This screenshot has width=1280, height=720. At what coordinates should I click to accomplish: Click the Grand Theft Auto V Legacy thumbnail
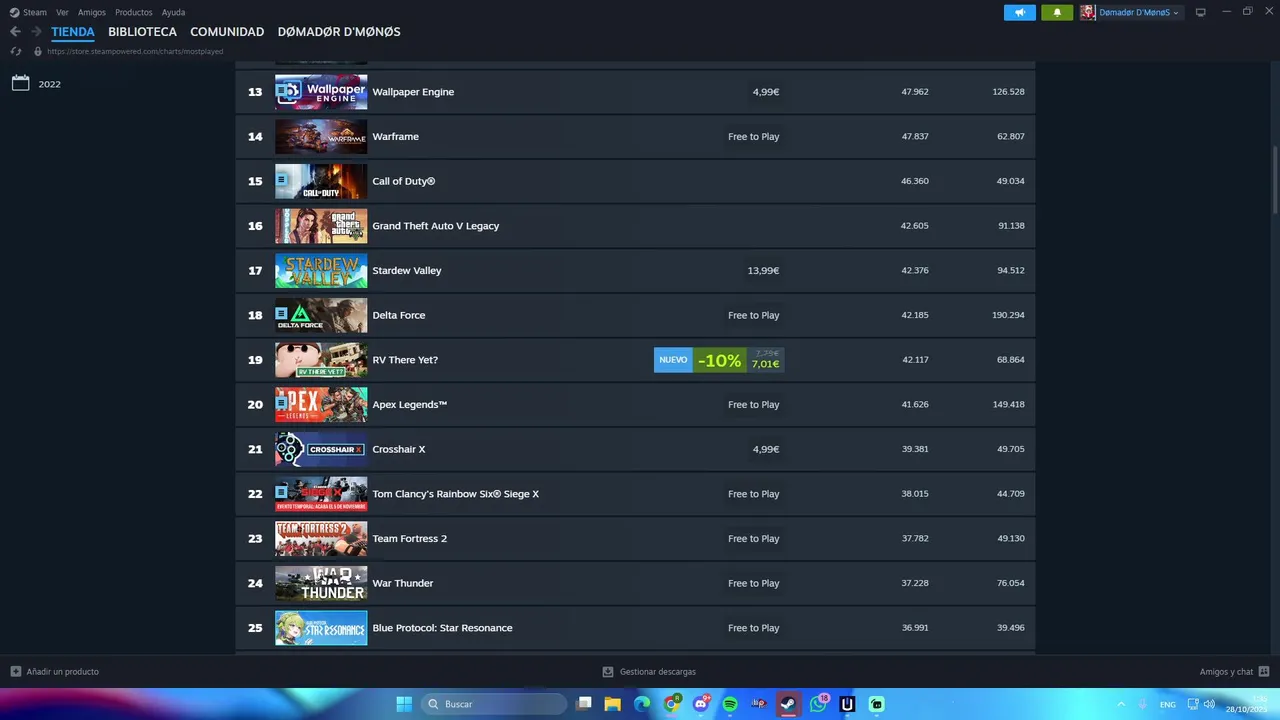point(321,226)
